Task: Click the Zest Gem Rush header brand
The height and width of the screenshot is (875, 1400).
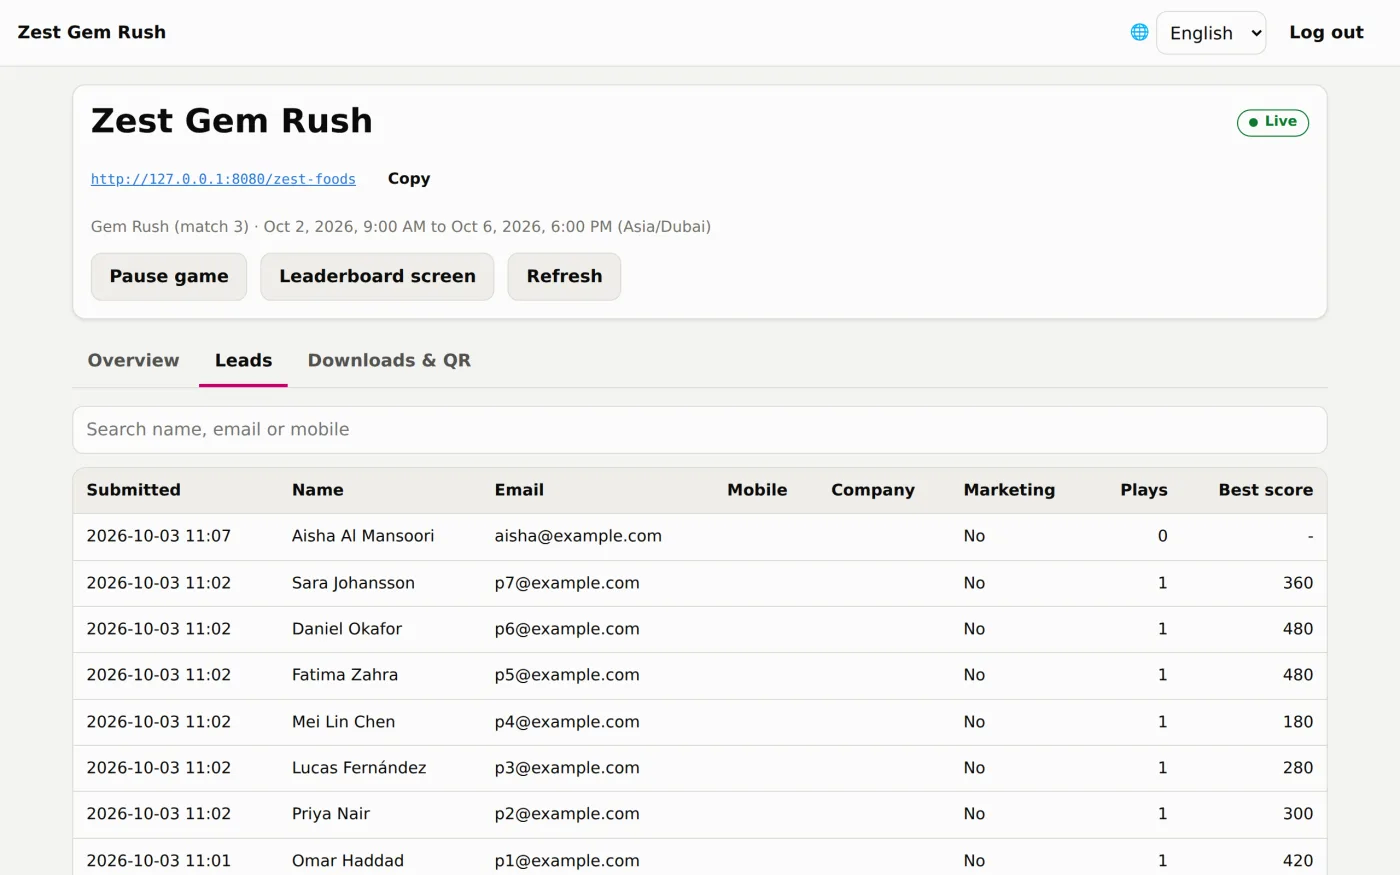Action: pyautogui.click(x=92, y=32)
